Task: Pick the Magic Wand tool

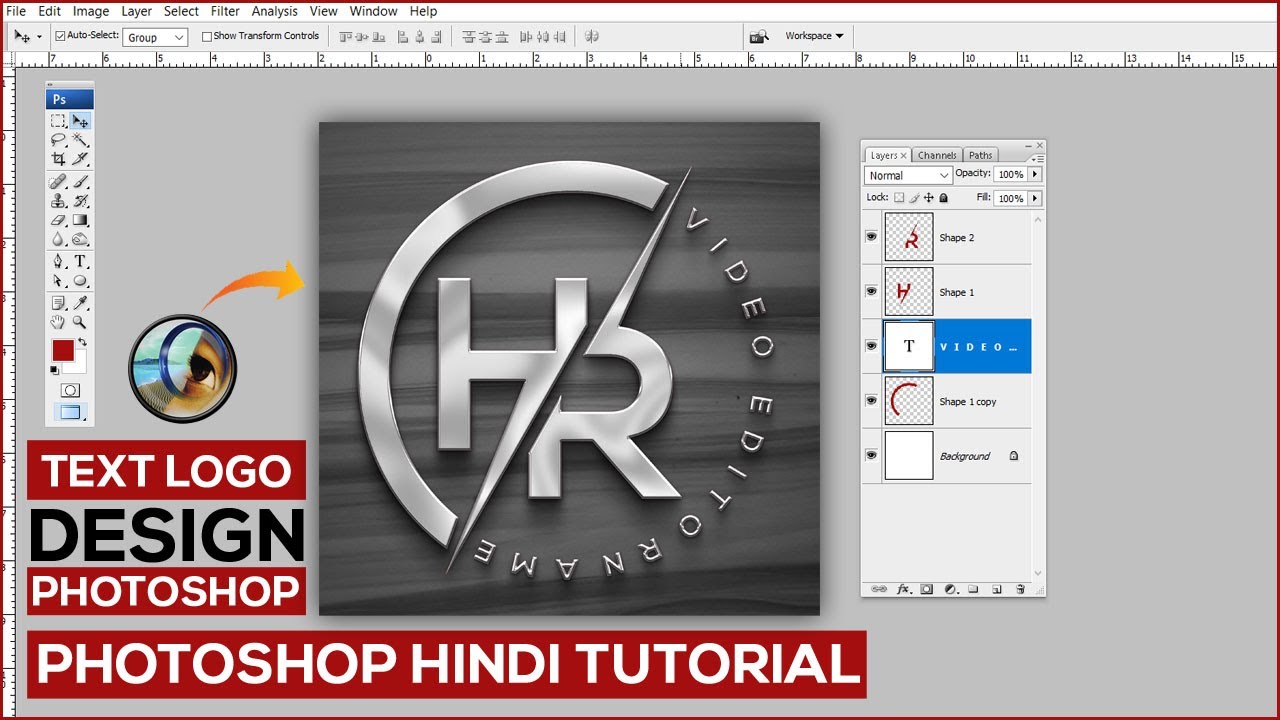Action: (x=81, y=140)
